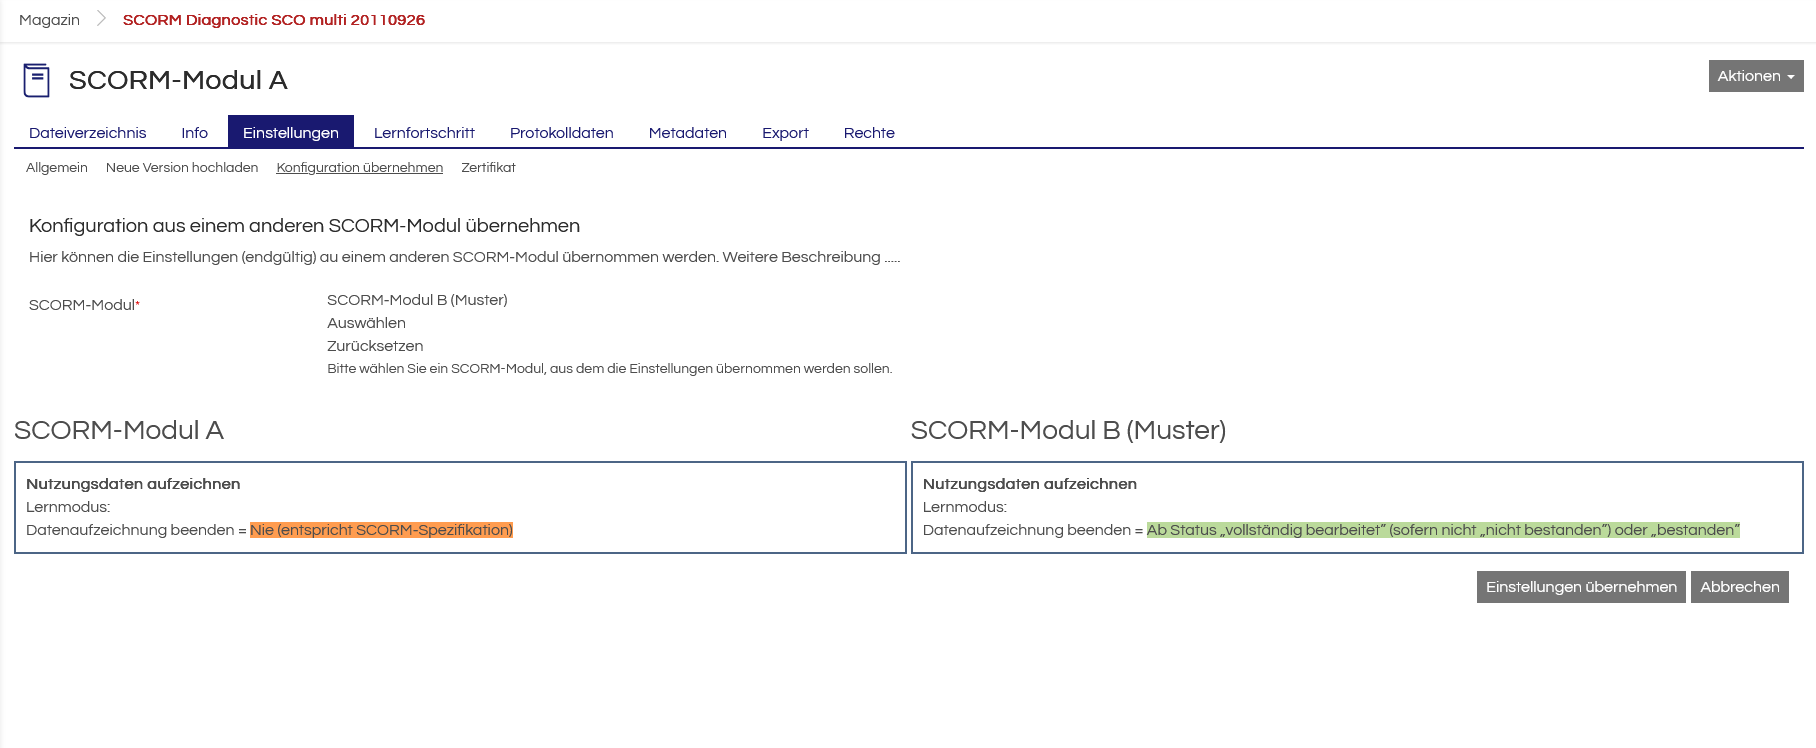Go to the Metadaten tab
The image size is (1816, 748).
tap(687, 133)
